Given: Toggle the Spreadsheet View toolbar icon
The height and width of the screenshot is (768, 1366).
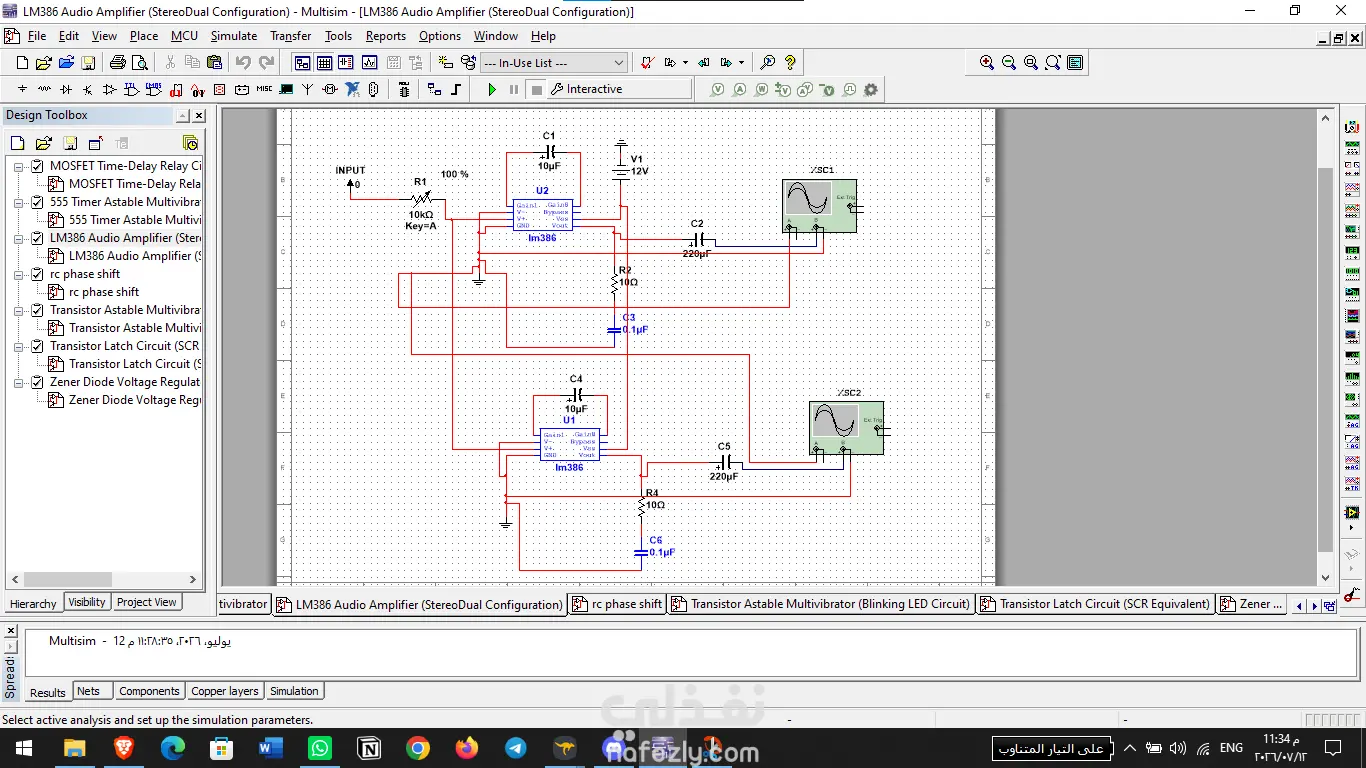Looking at the screenshot, I should click(324, 63).
